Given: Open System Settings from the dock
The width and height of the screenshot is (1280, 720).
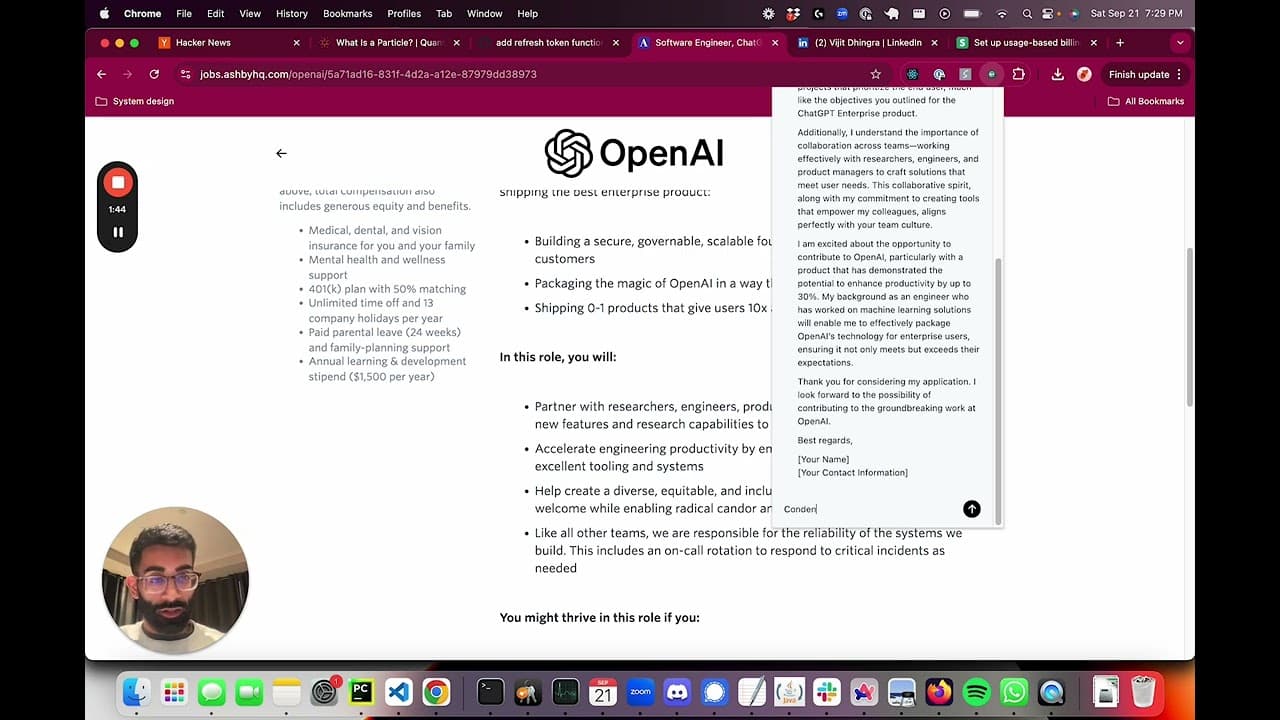Looking at the screenshot, I should tap(325, 692).
